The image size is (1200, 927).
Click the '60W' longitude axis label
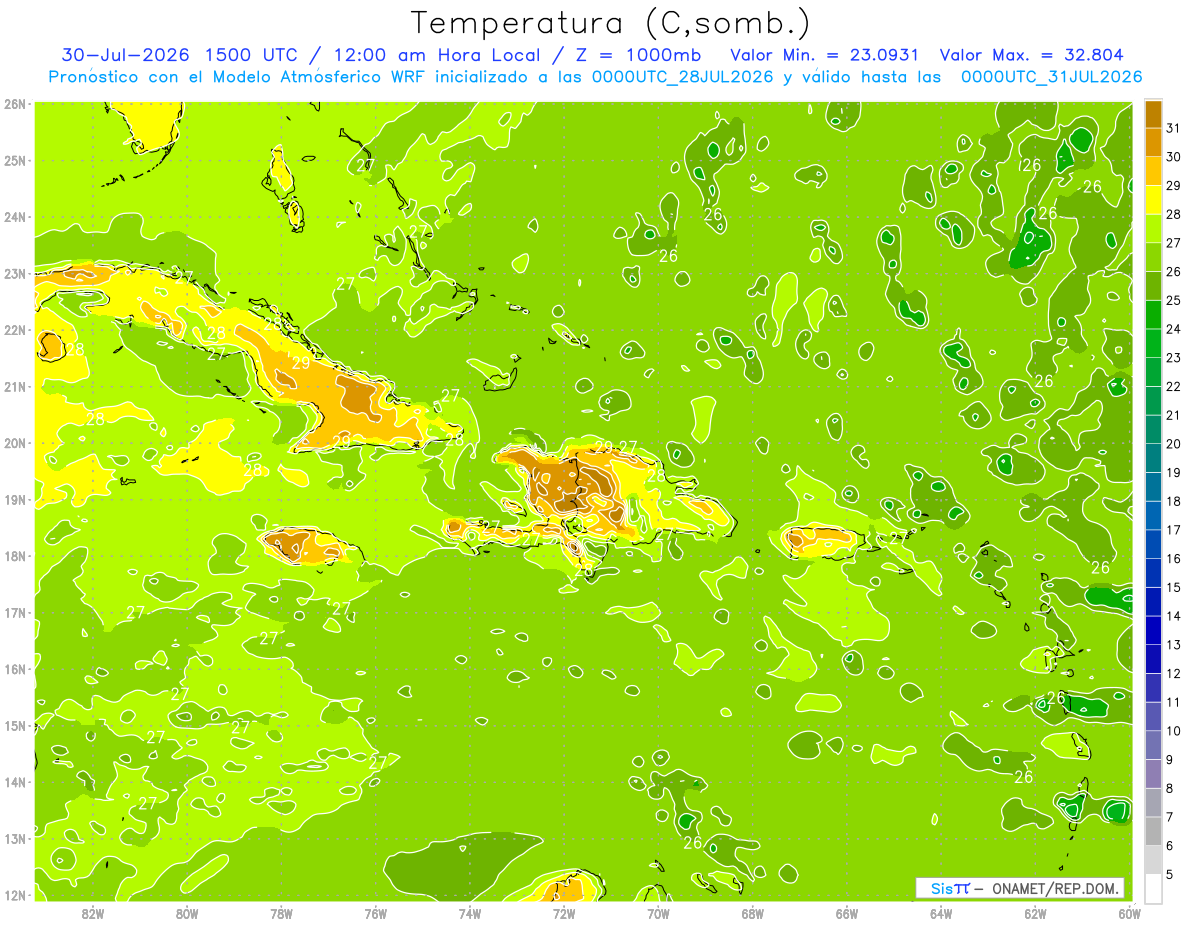click(1129, 913)
